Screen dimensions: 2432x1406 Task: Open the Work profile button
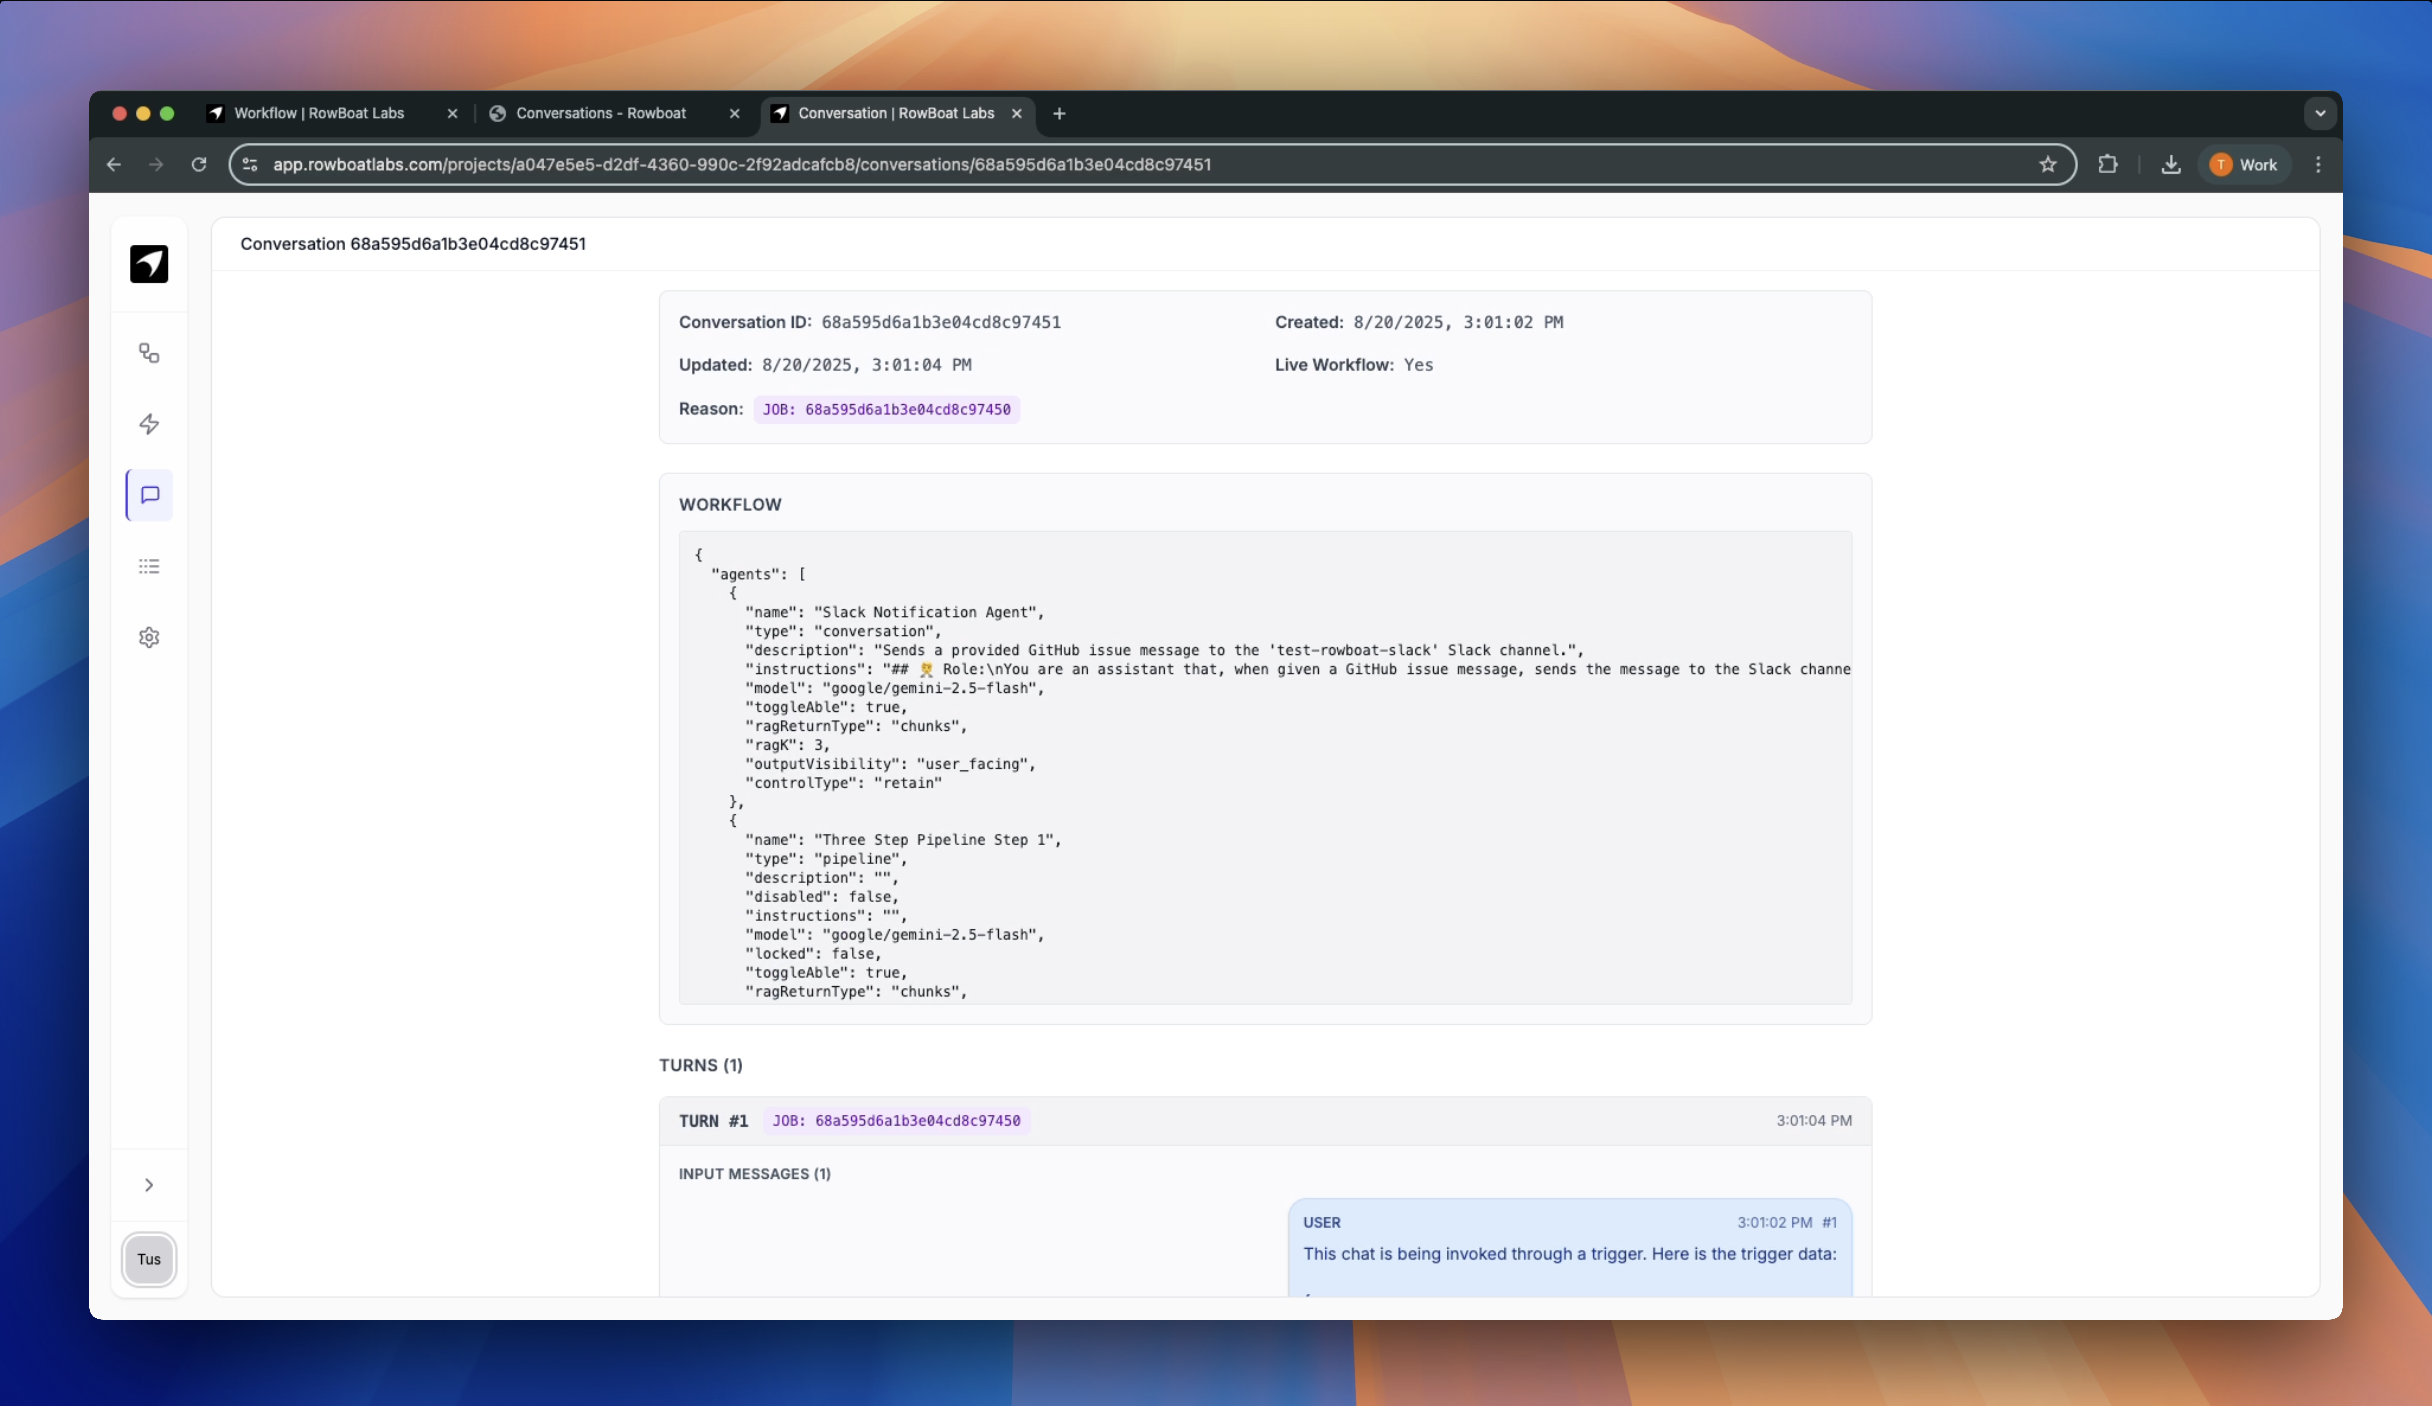coord(2244,165)
